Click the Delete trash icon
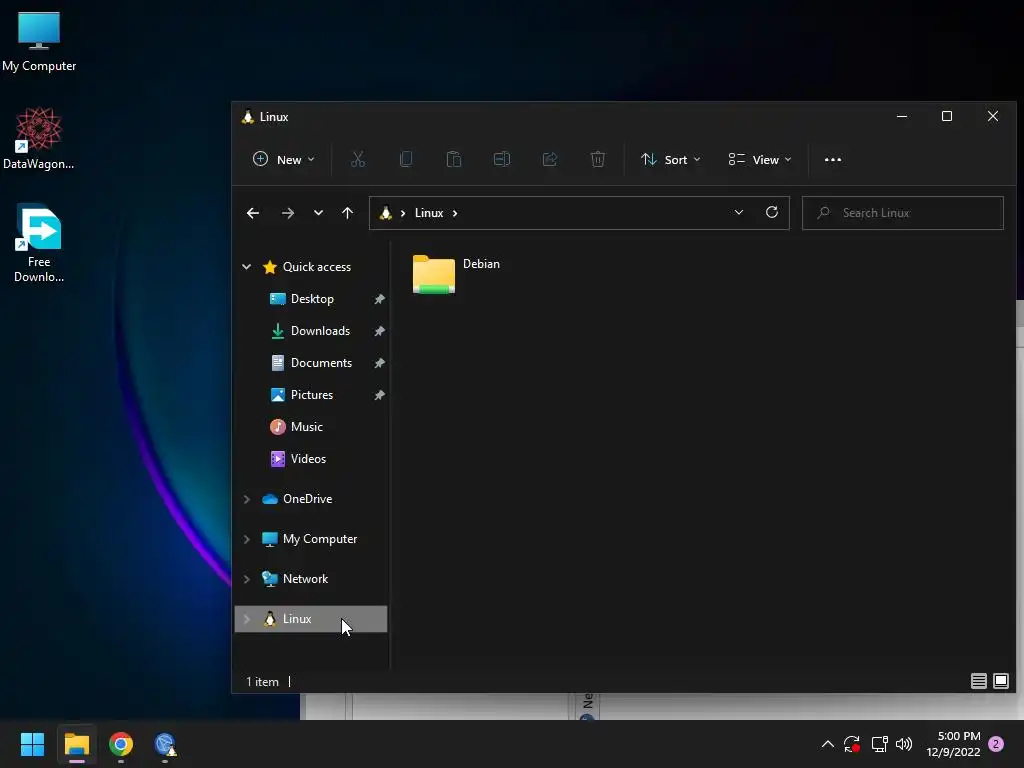Screen dimensions: 1024x768 pyautogui.click(x=598, y=159)
